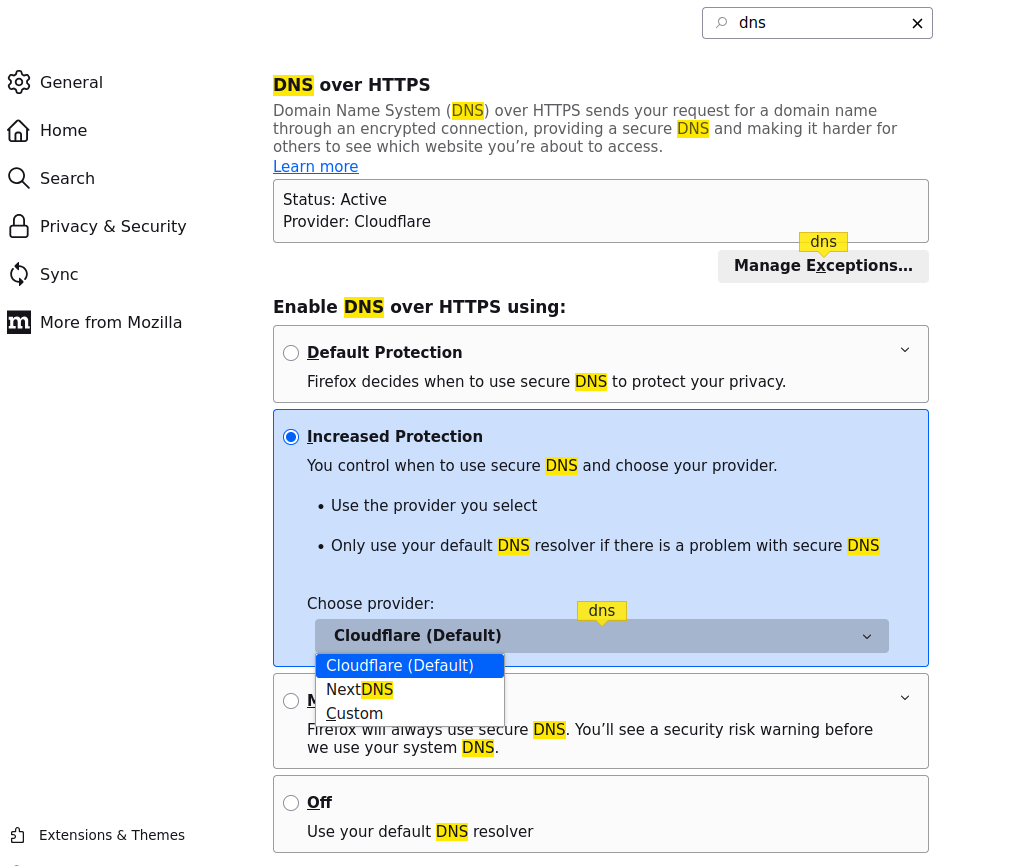
Task: Select Default Protection radio button
Action: click(x=291, y=353)
